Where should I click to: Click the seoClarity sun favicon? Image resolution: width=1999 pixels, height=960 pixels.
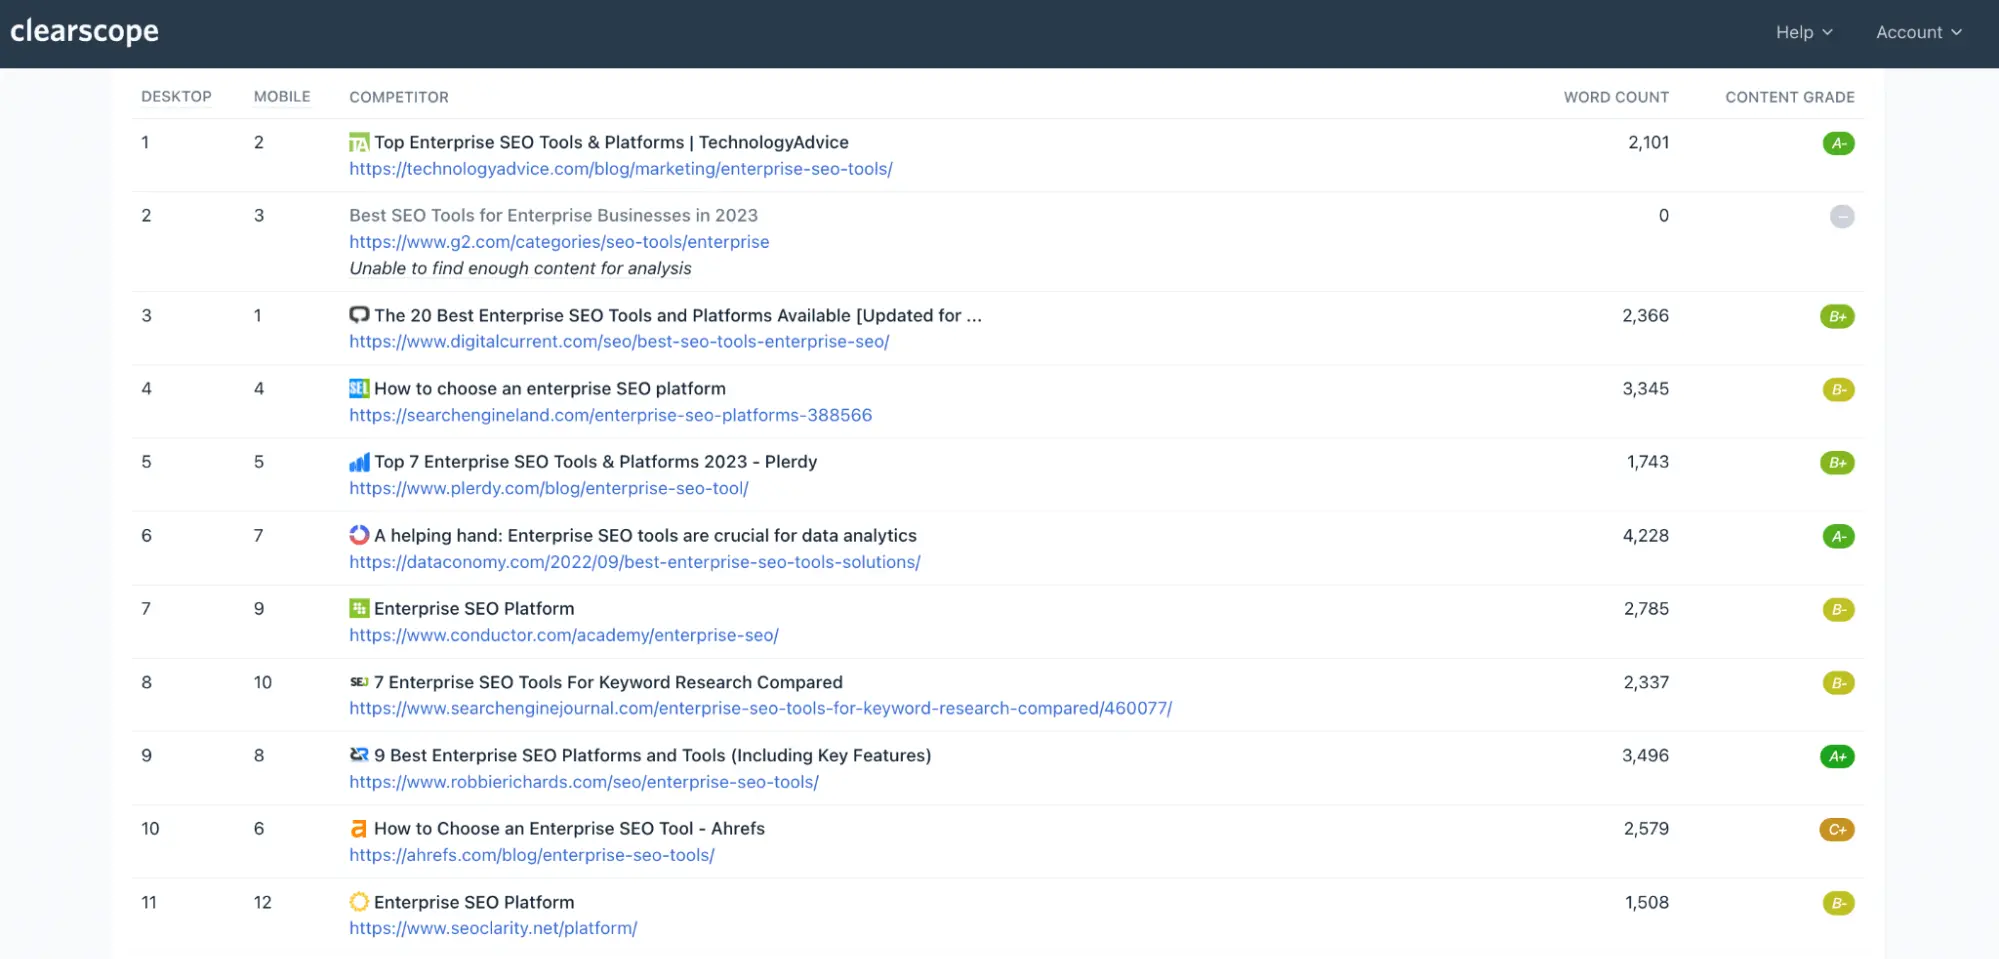tap(359, 902)
